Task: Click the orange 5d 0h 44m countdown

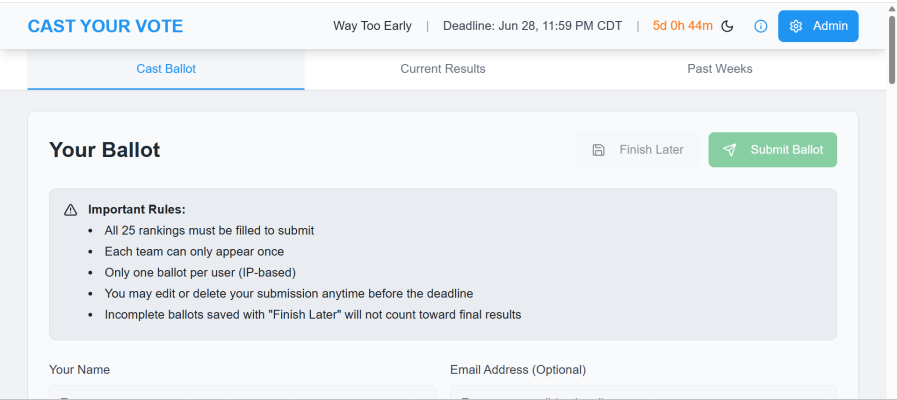Action: coord(682,26)
